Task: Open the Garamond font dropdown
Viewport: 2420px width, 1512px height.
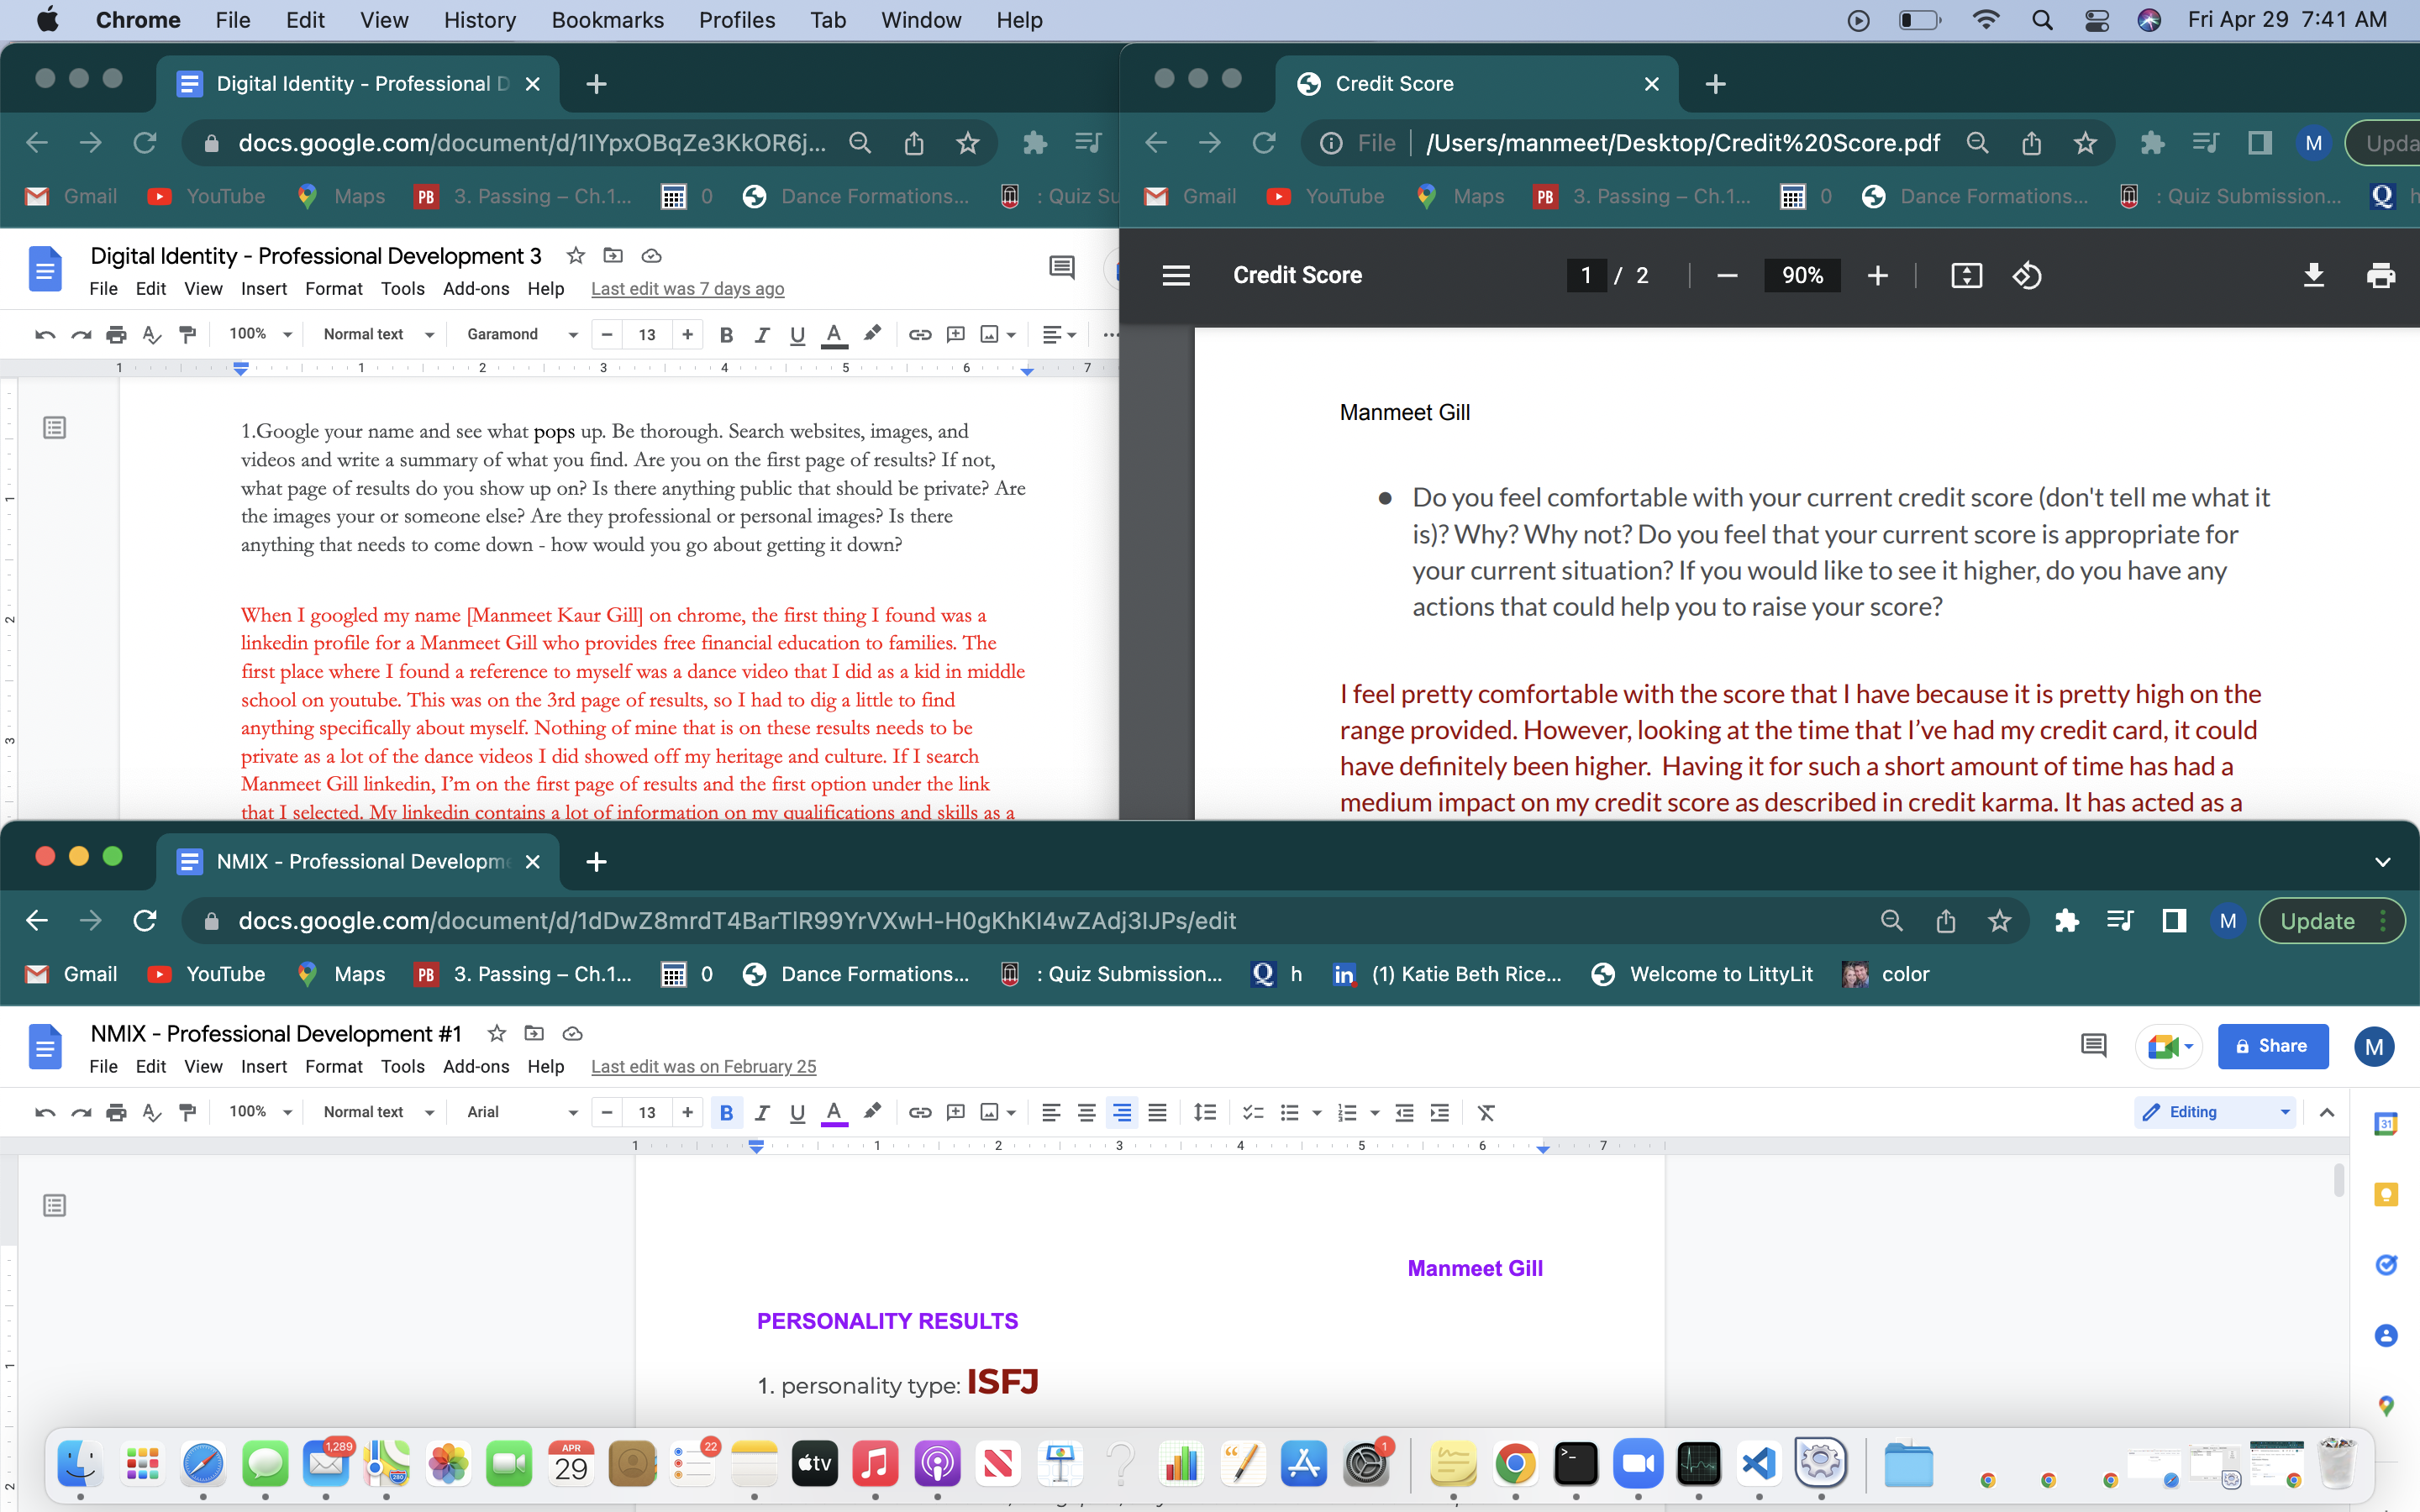Action: pos(522,335)
